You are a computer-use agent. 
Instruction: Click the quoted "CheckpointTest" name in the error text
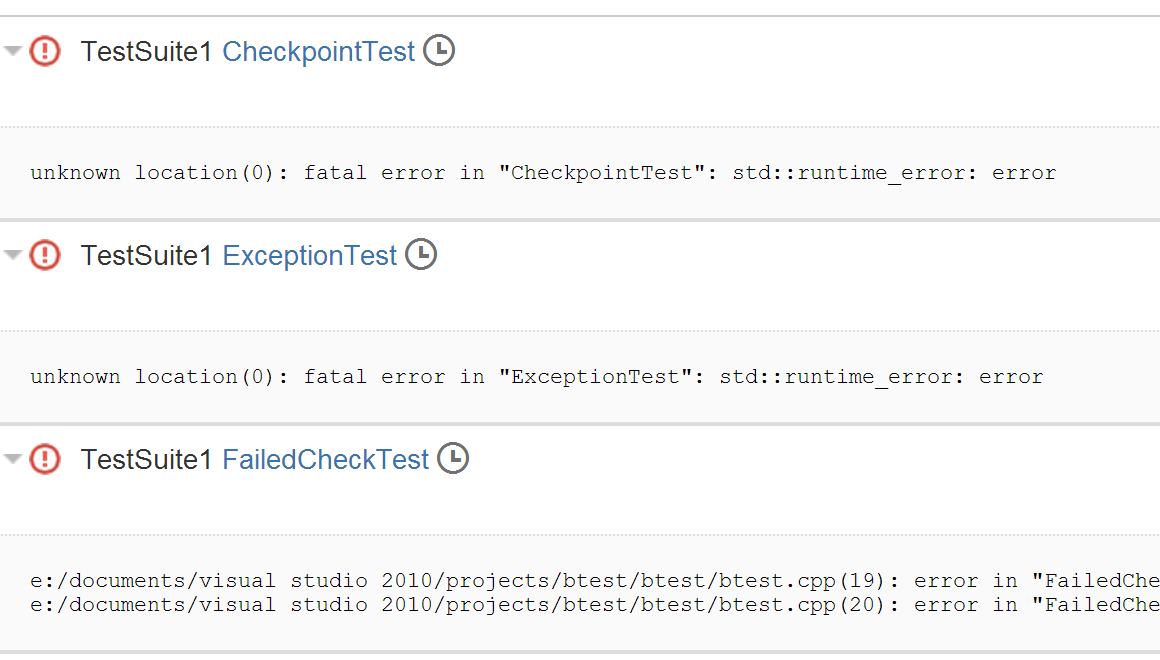pos(602,173)
